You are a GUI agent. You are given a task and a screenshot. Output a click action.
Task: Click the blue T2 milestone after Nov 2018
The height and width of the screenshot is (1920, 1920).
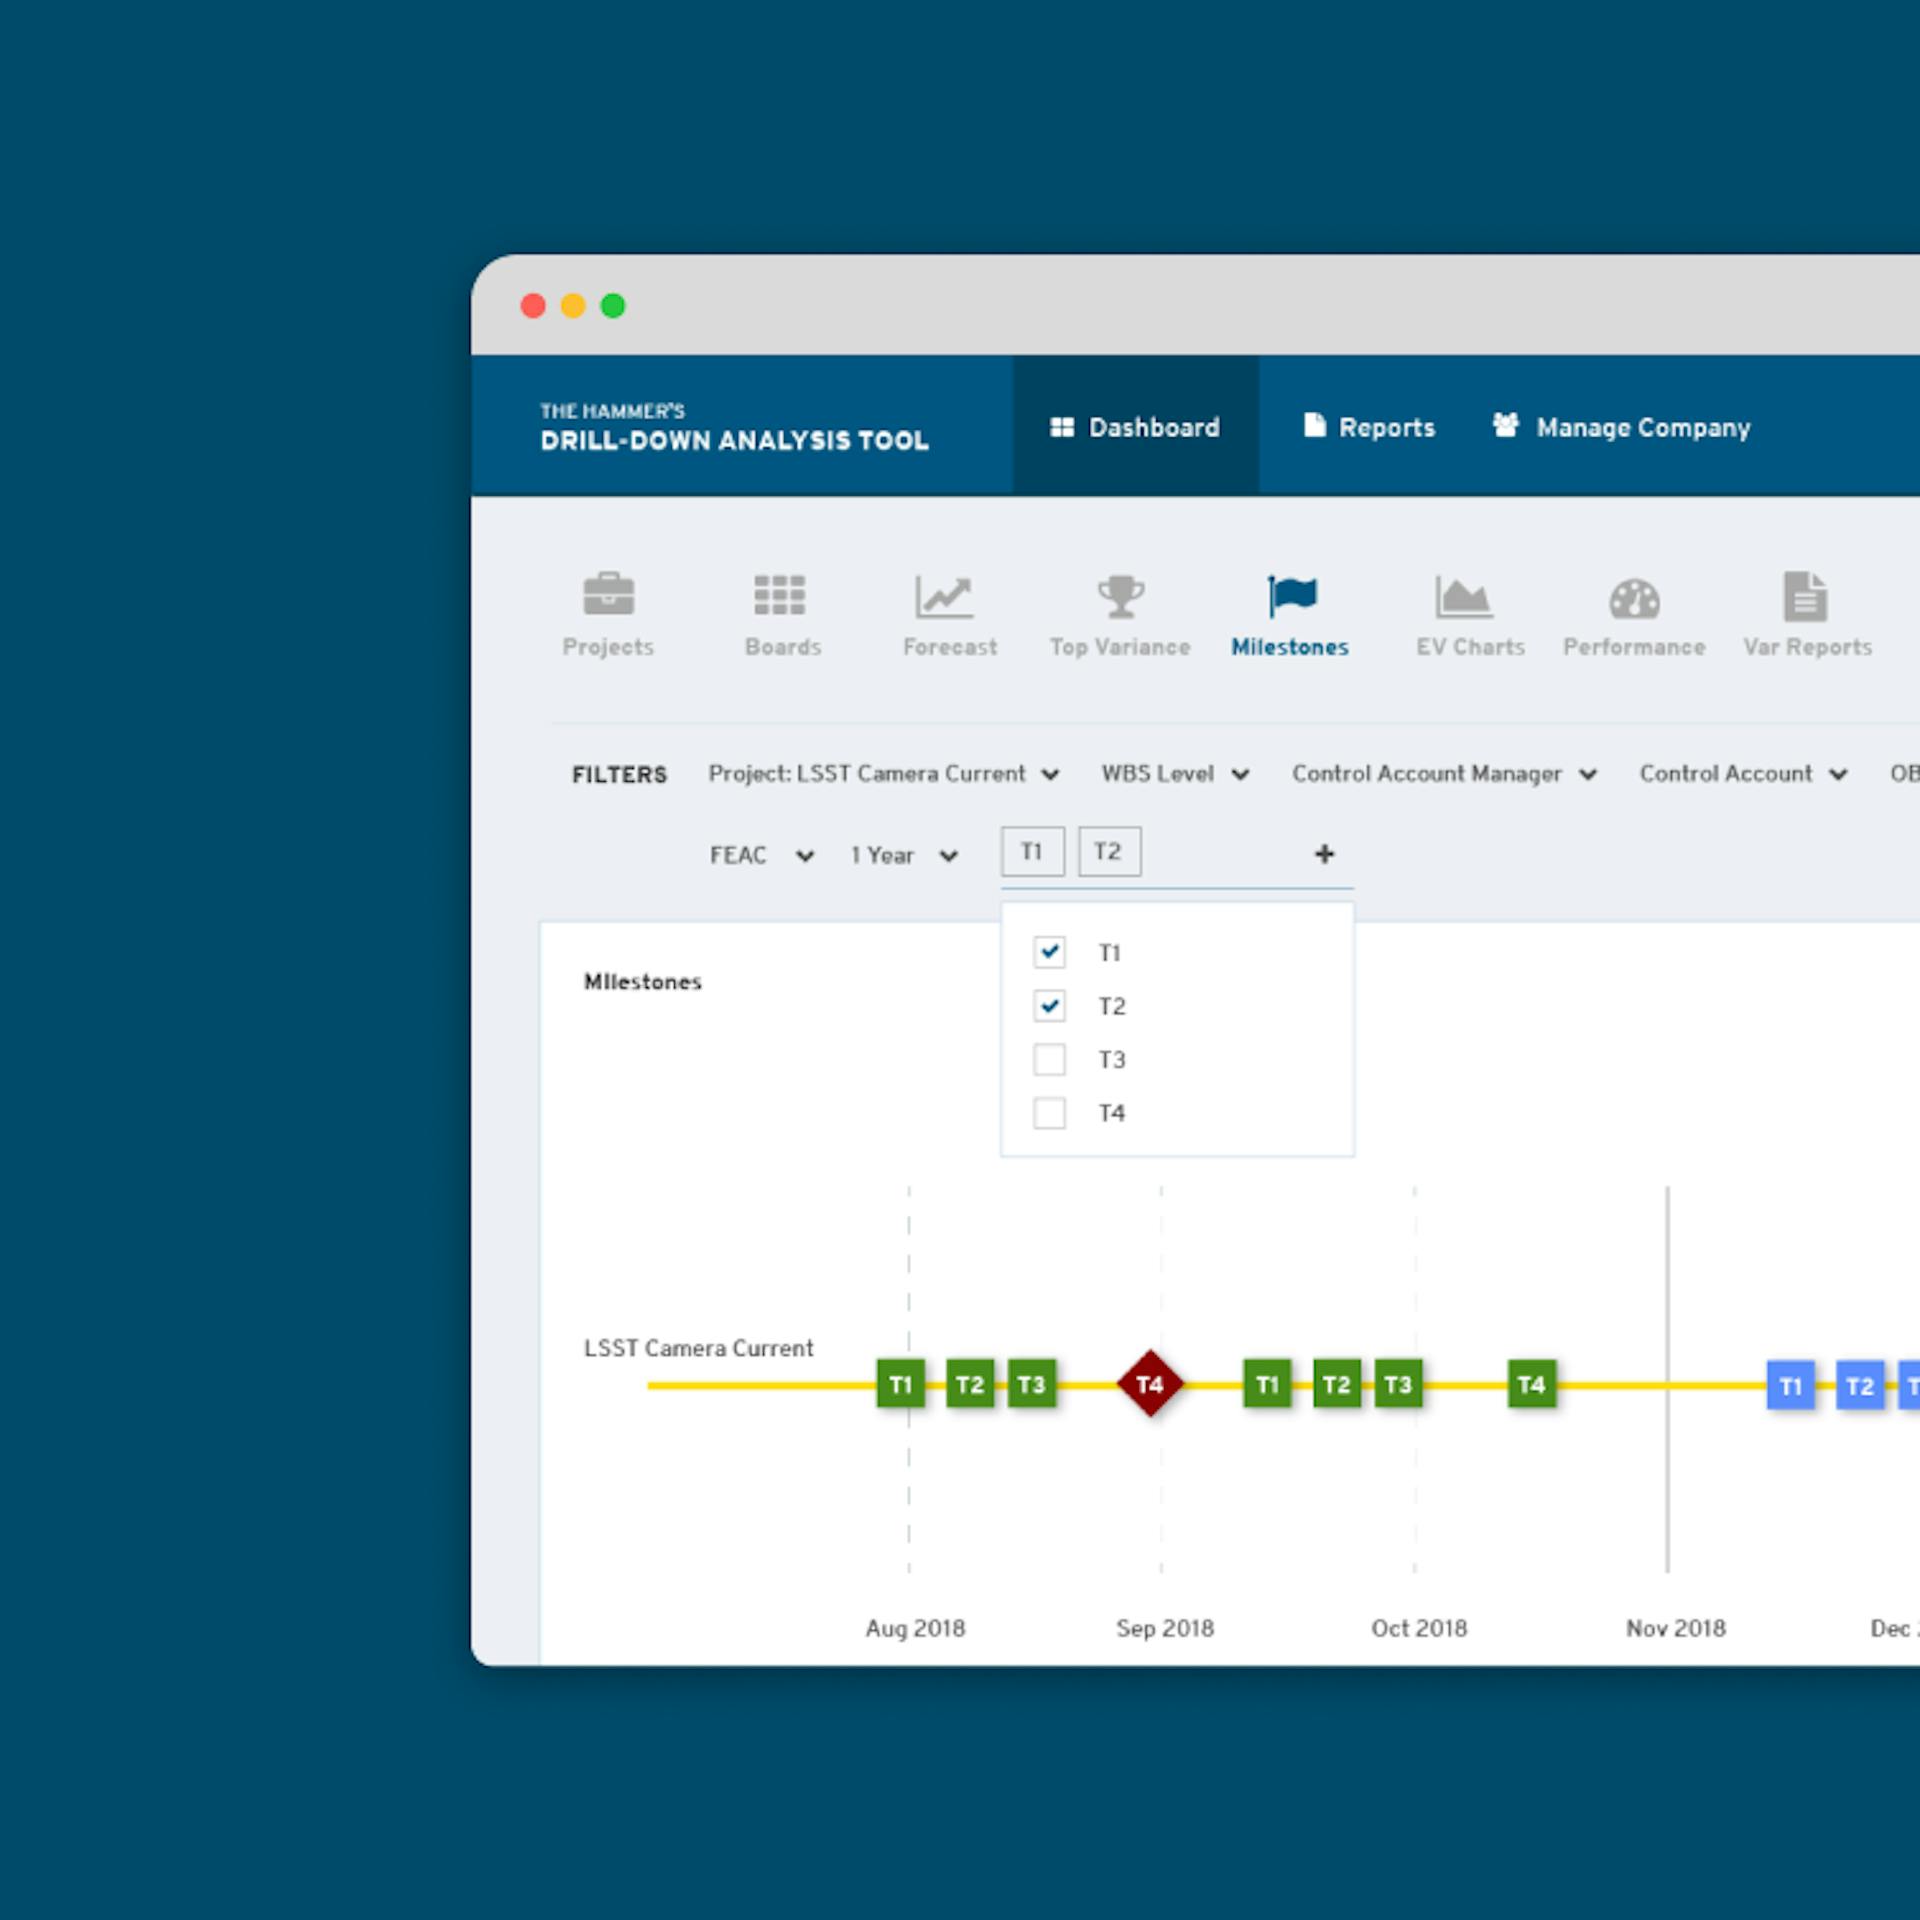pos(1860,1385)
